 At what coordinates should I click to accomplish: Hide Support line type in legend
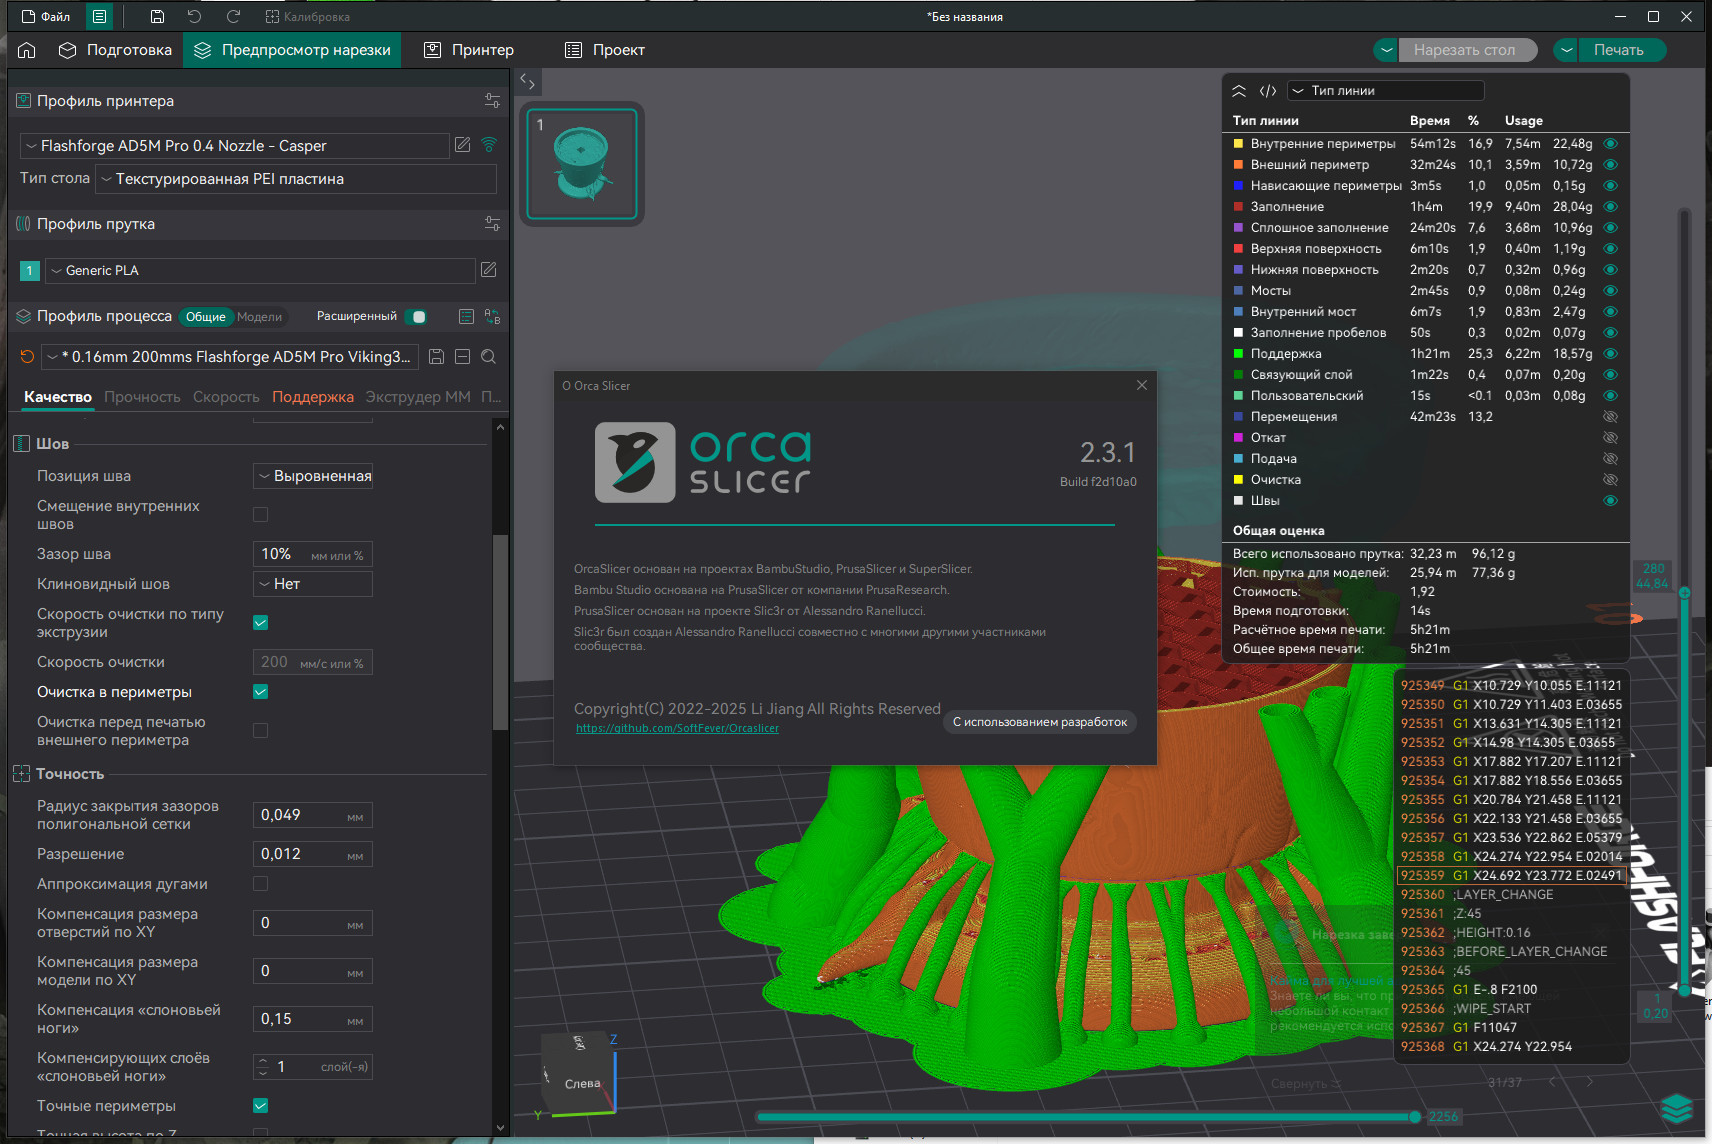point(1610,354)
